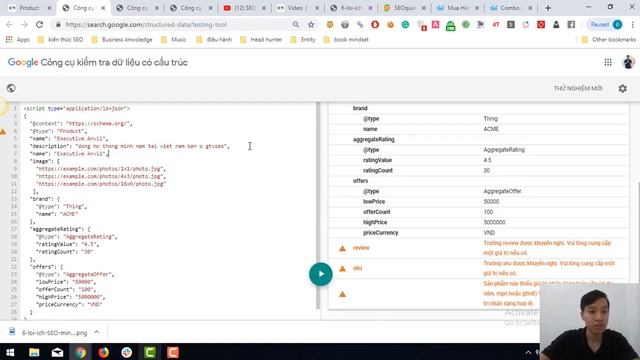Click the lowPrice line in the code editor
640x360 pixels.
(66, 282)
